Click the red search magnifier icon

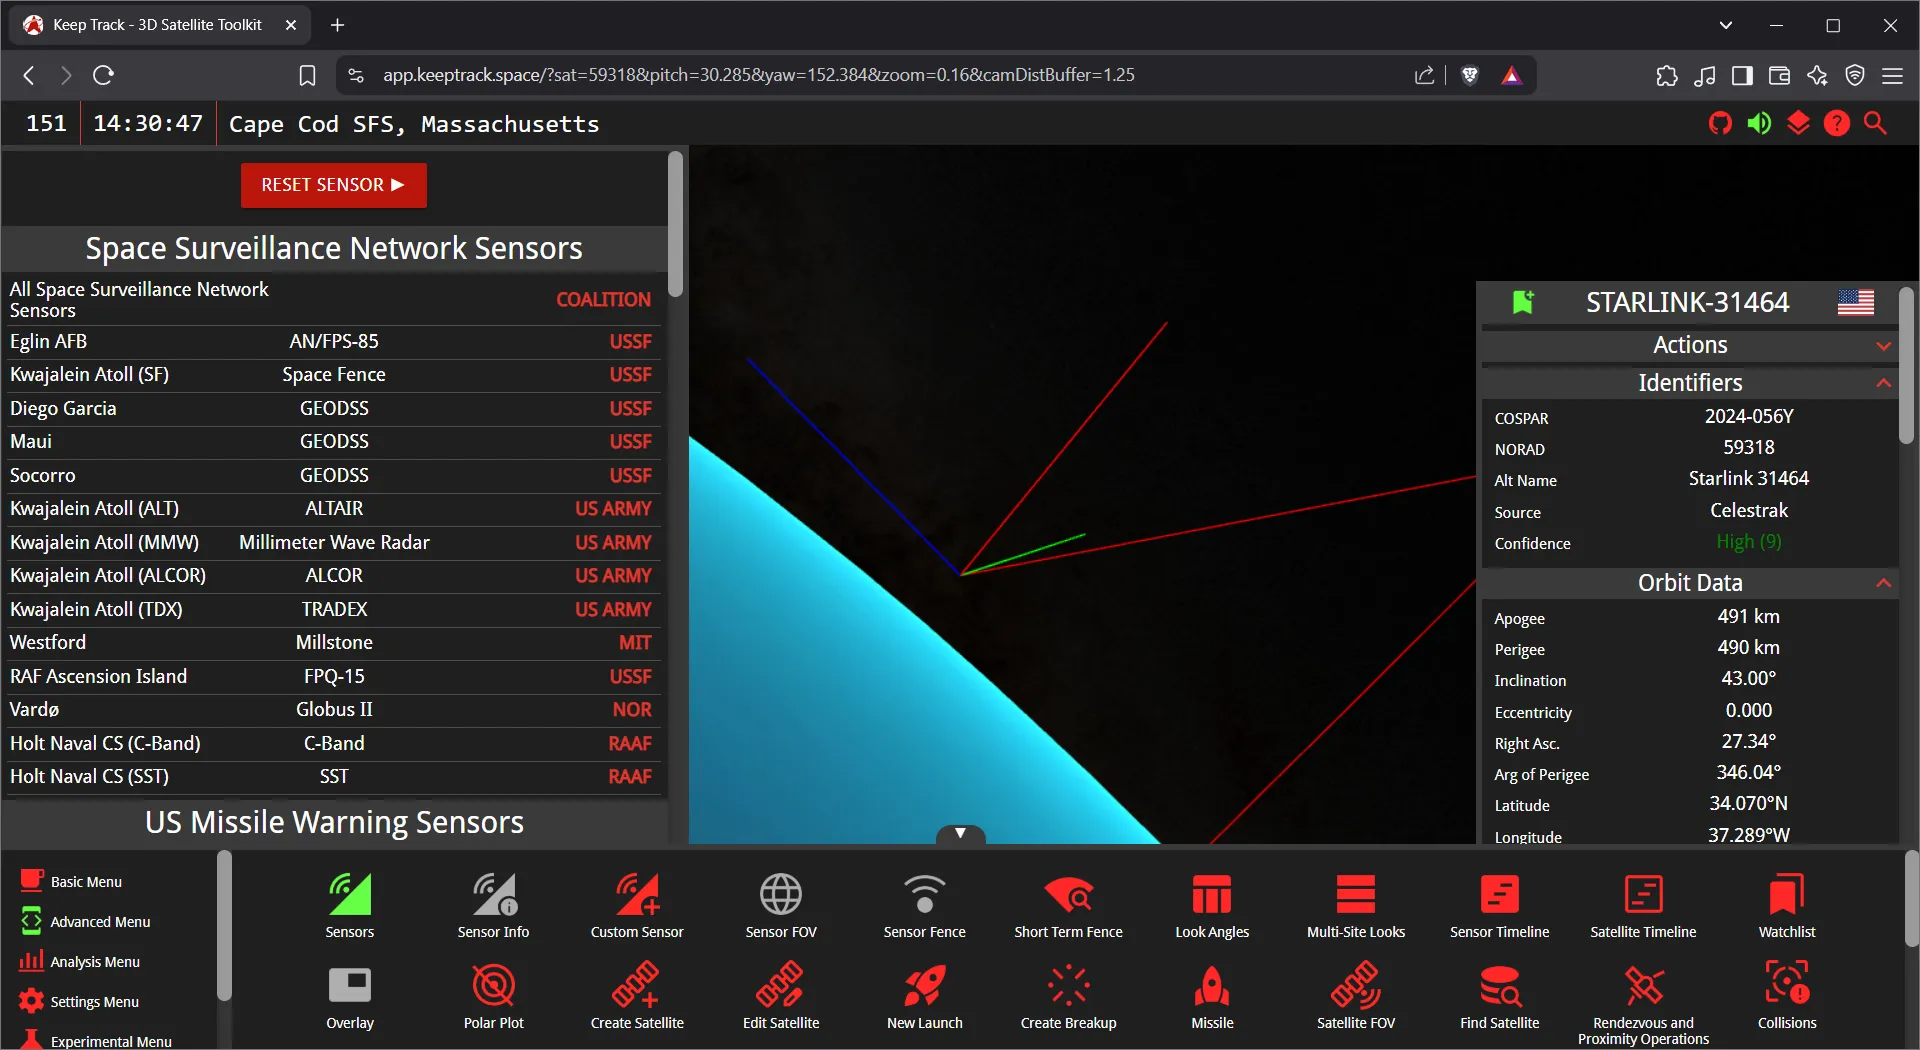(1875, 123)
